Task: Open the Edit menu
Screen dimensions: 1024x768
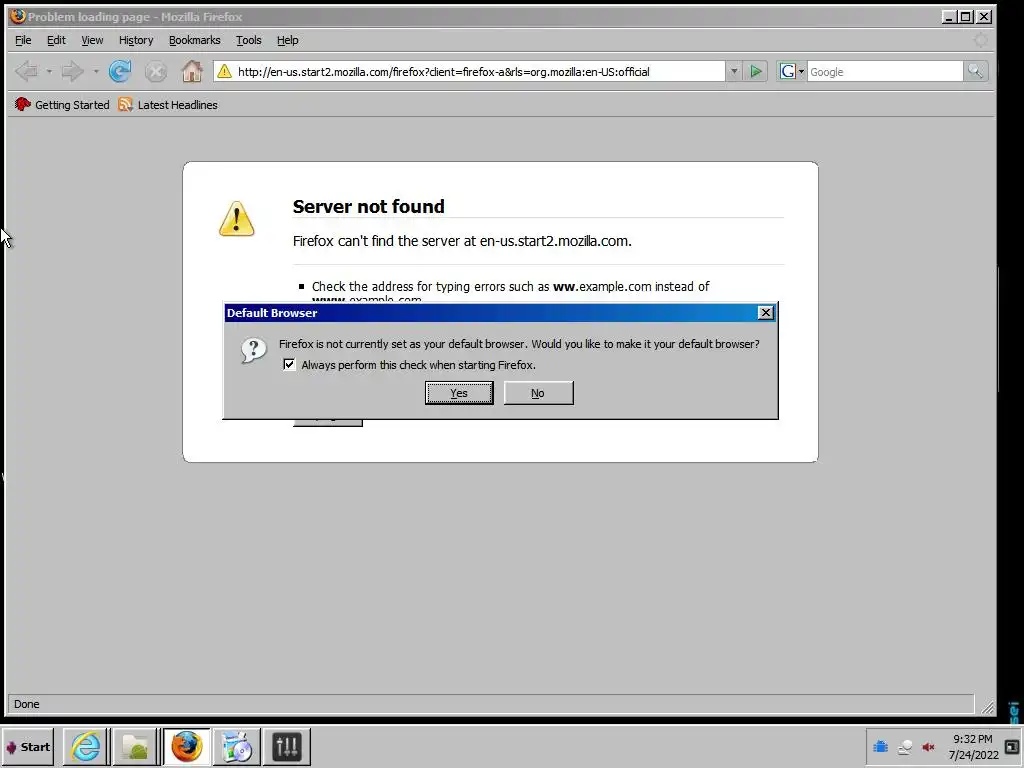Action: pyautogui.click(x=56, y=40)
